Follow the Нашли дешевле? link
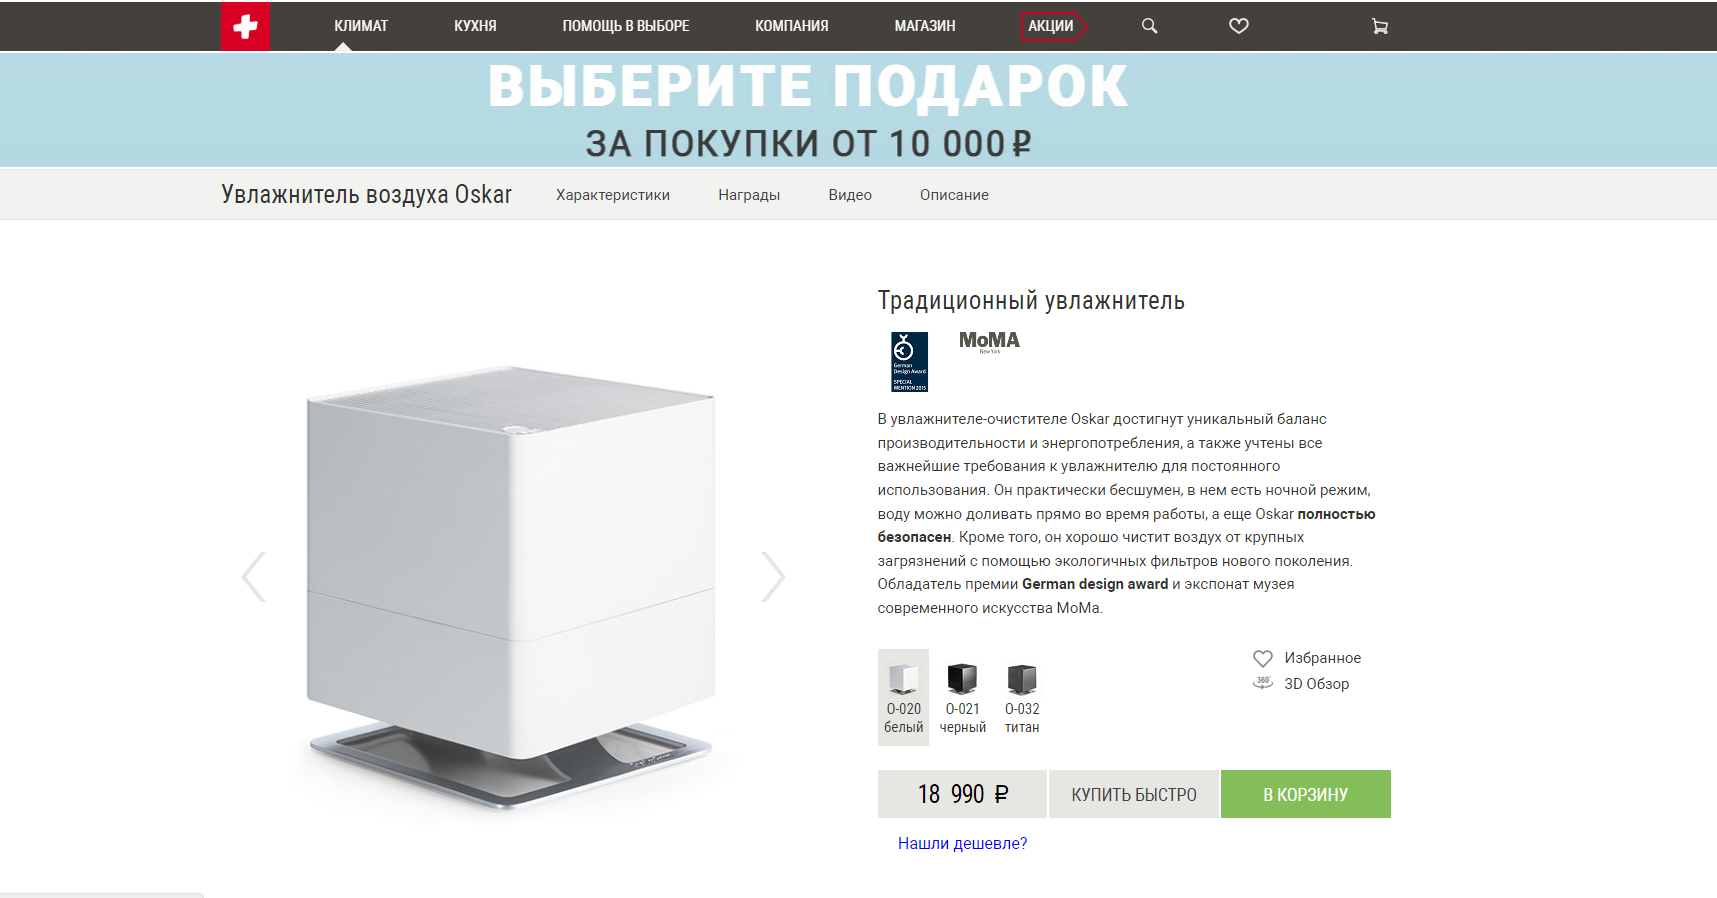Screen dimensions: 1717x898 (x=963, y=843)
